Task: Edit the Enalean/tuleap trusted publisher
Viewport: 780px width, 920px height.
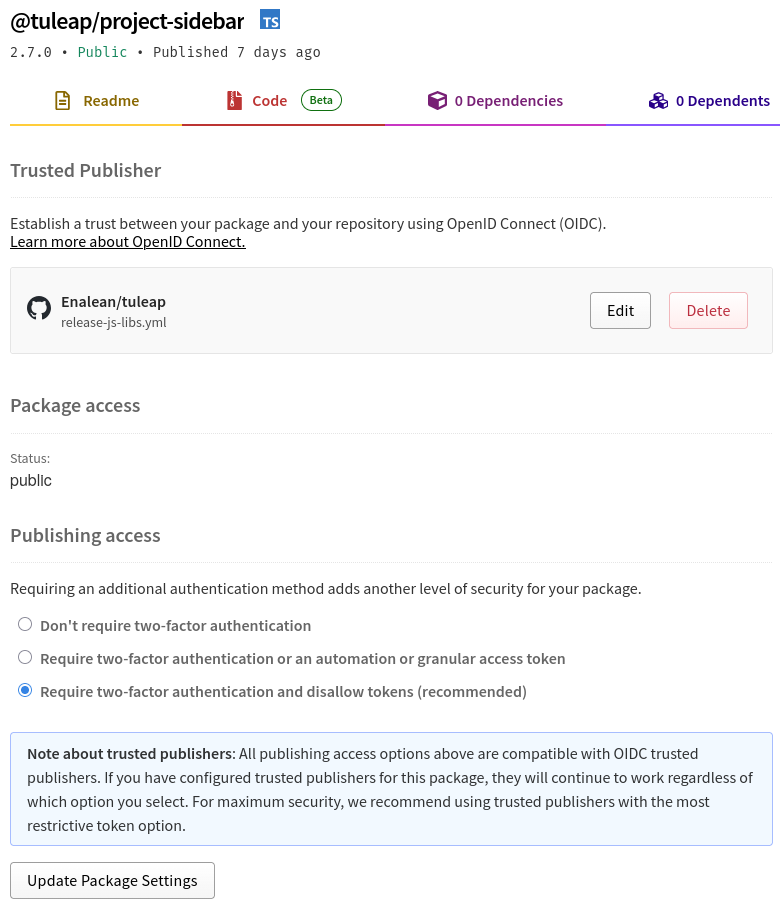Action: tap(620, 311)
